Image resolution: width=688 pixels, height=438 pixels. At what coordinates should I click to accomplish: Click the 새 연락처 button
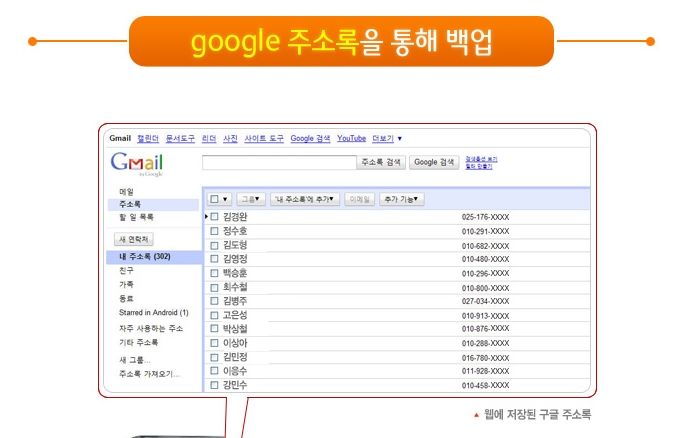pyautogui.click(x=133, y=239)
